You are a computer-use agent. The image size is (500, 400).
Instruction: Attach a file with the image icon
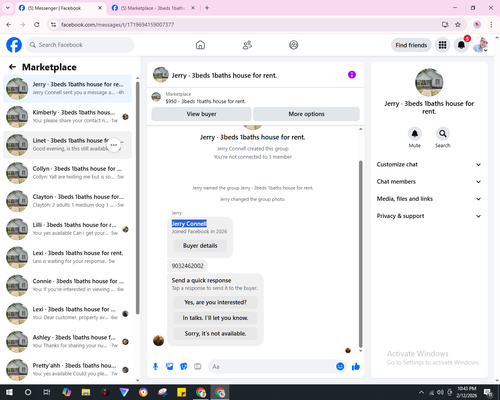pyautogui.click(x=170, y=367)
